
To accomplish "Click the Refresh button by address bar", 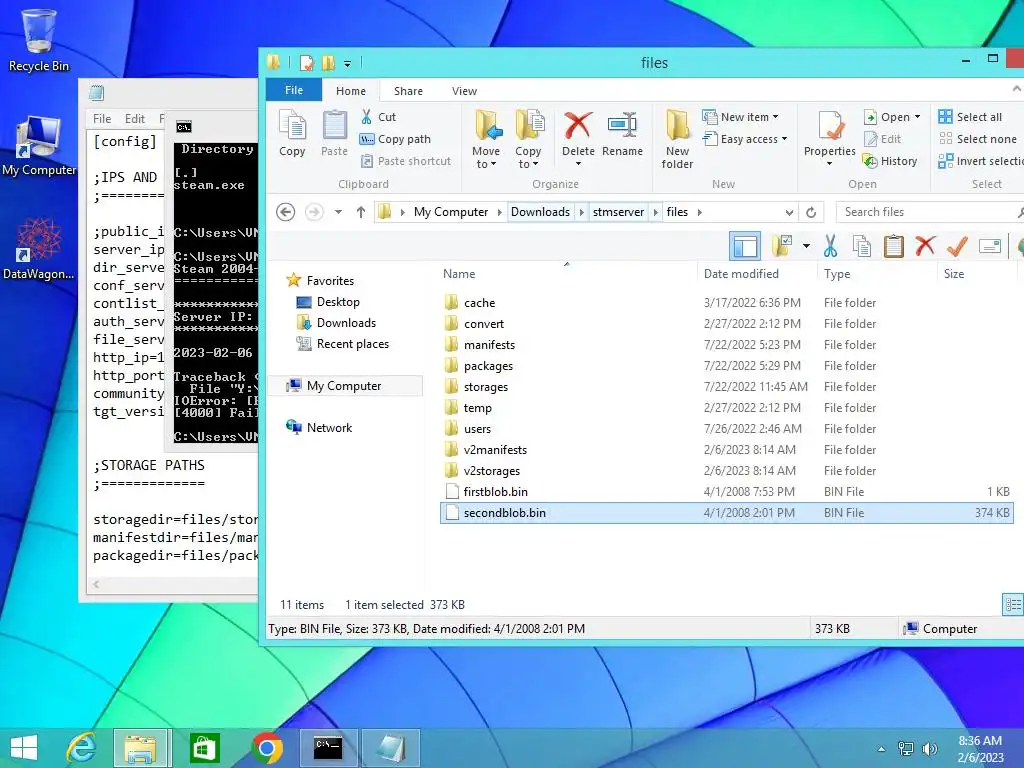I will [x=811, y=212].
